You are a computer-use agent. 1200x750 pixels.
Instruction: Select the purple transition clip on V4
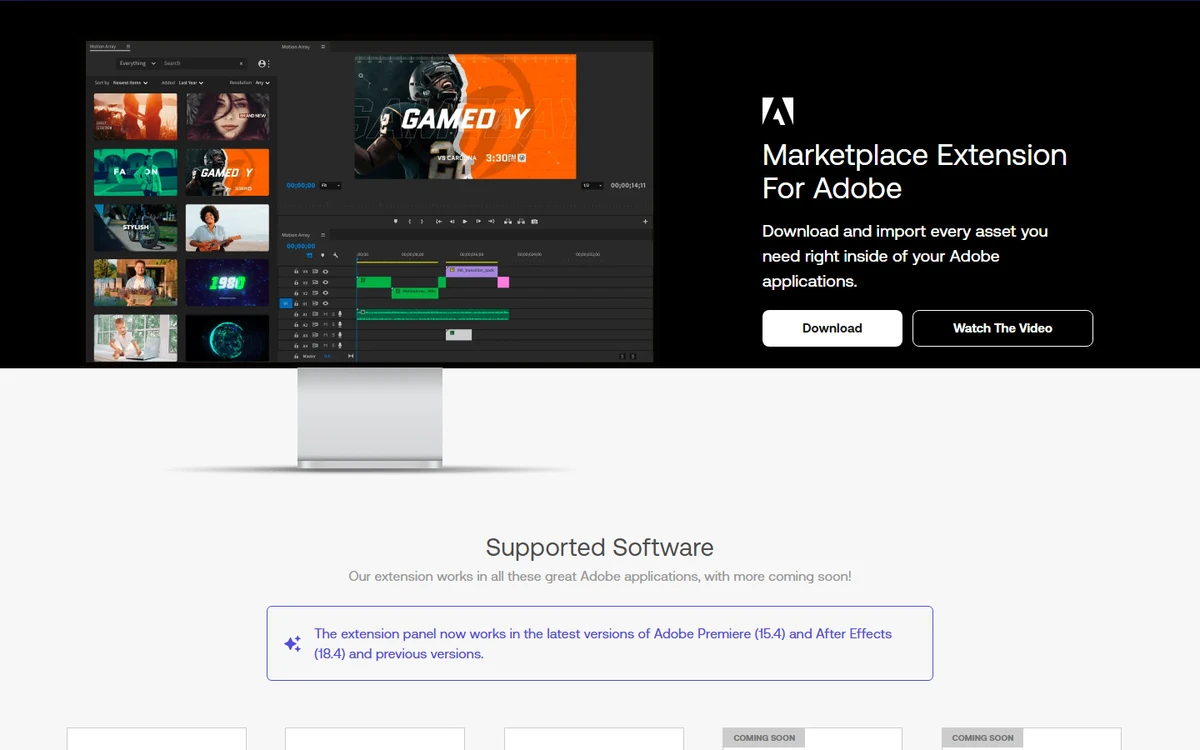[472, 271]
